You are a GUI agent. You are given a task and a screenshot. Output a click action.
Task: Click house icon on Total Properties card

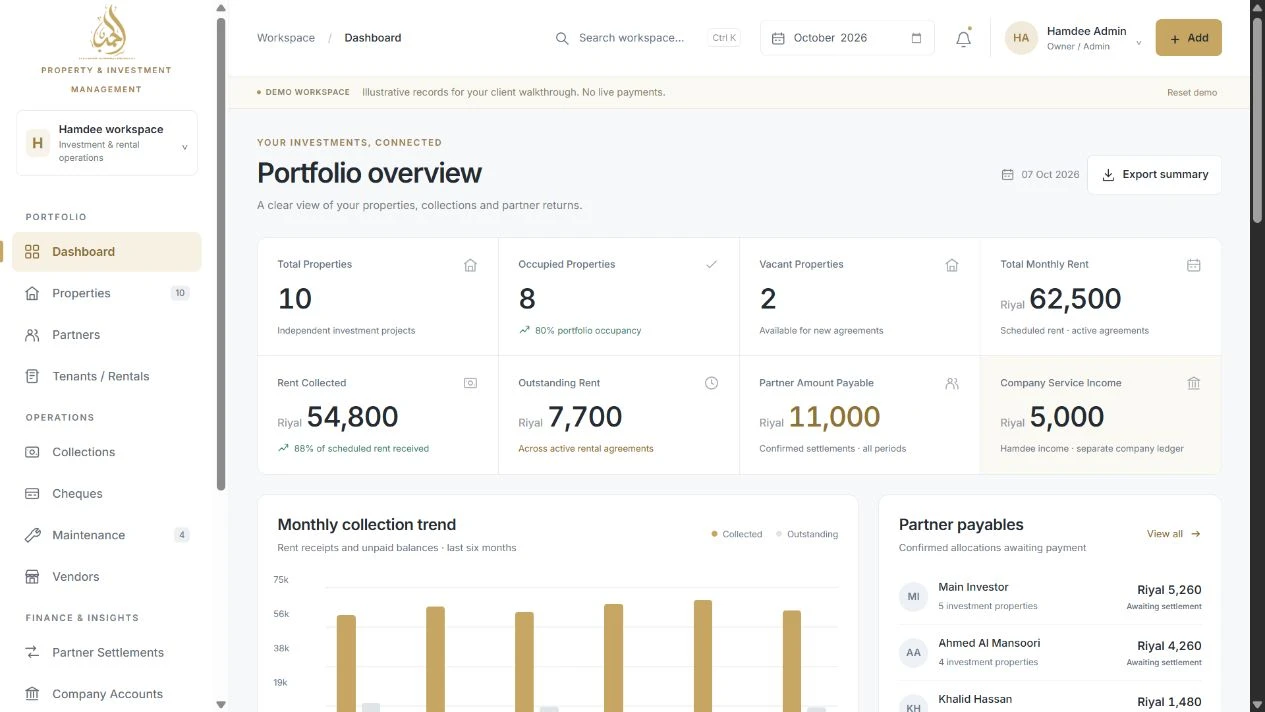[x=470, y=265]
